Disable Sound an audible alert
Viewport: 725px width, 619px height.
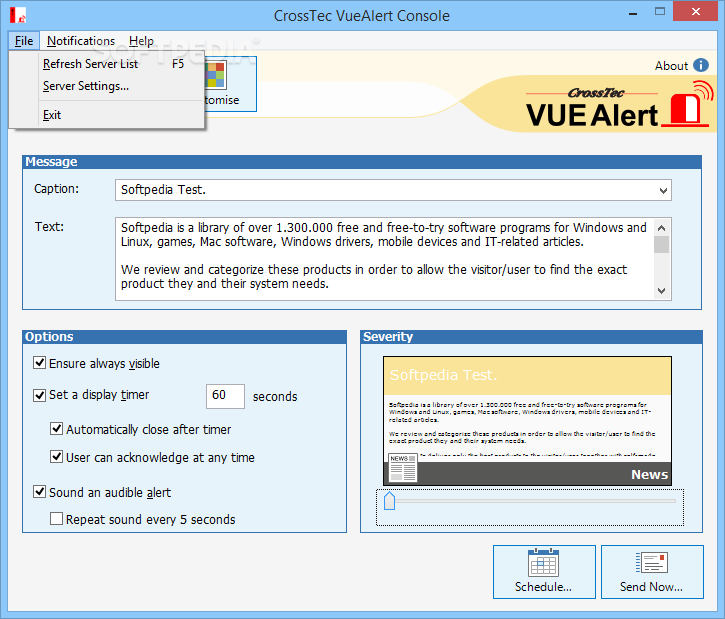pos(39,491)
